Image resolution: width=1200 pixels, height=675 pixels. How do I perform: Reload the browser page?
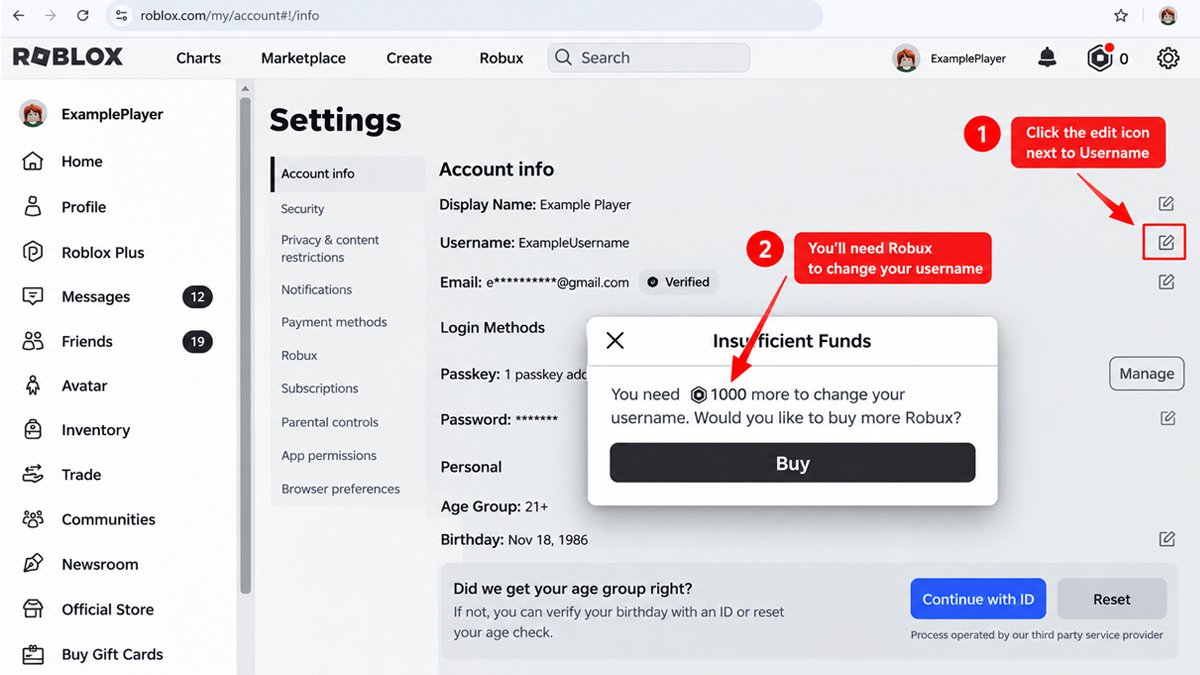83,16
